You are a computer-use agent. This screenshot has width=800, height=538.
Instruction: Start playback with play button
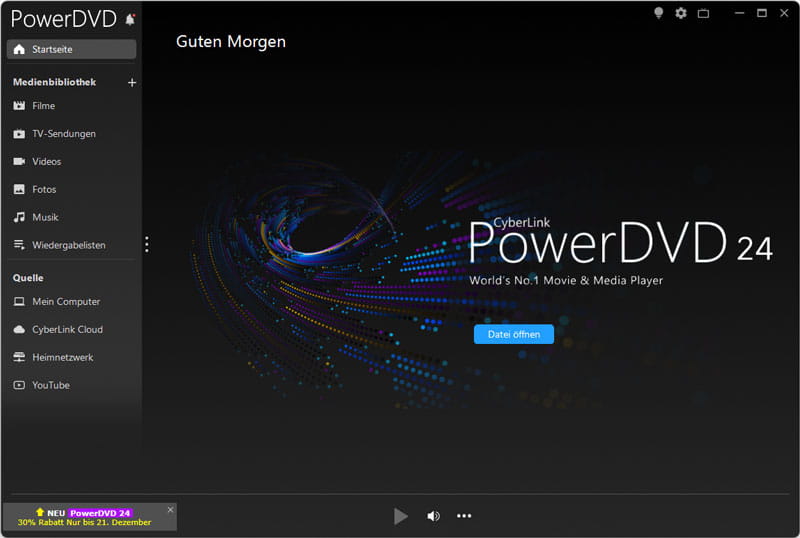tap(401, 516)
